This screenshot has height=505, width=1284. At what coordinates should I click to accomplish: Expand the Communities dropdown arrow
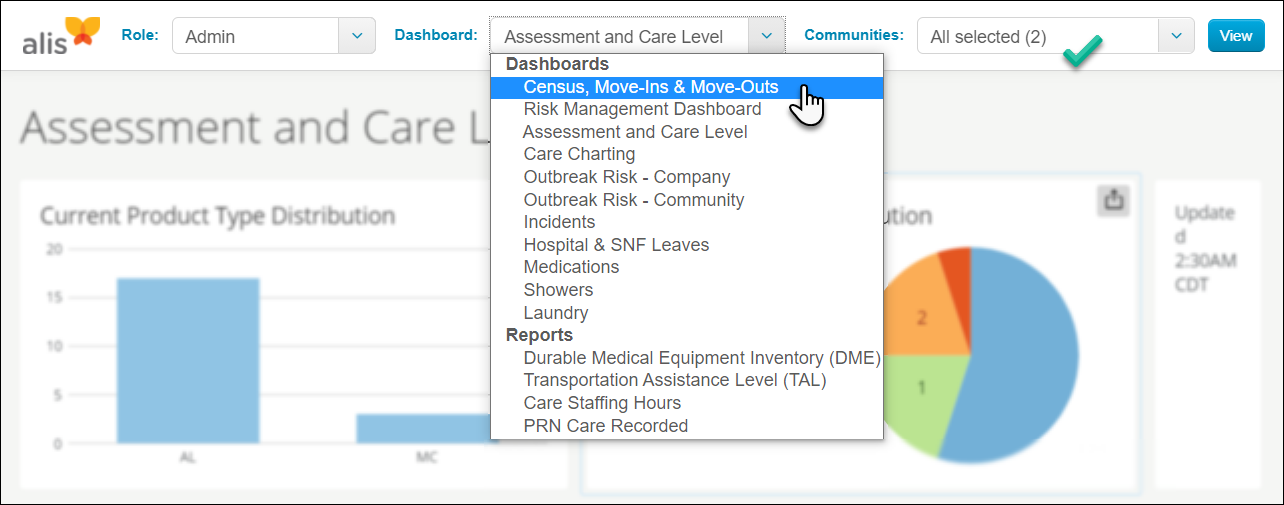point(1176,36)
